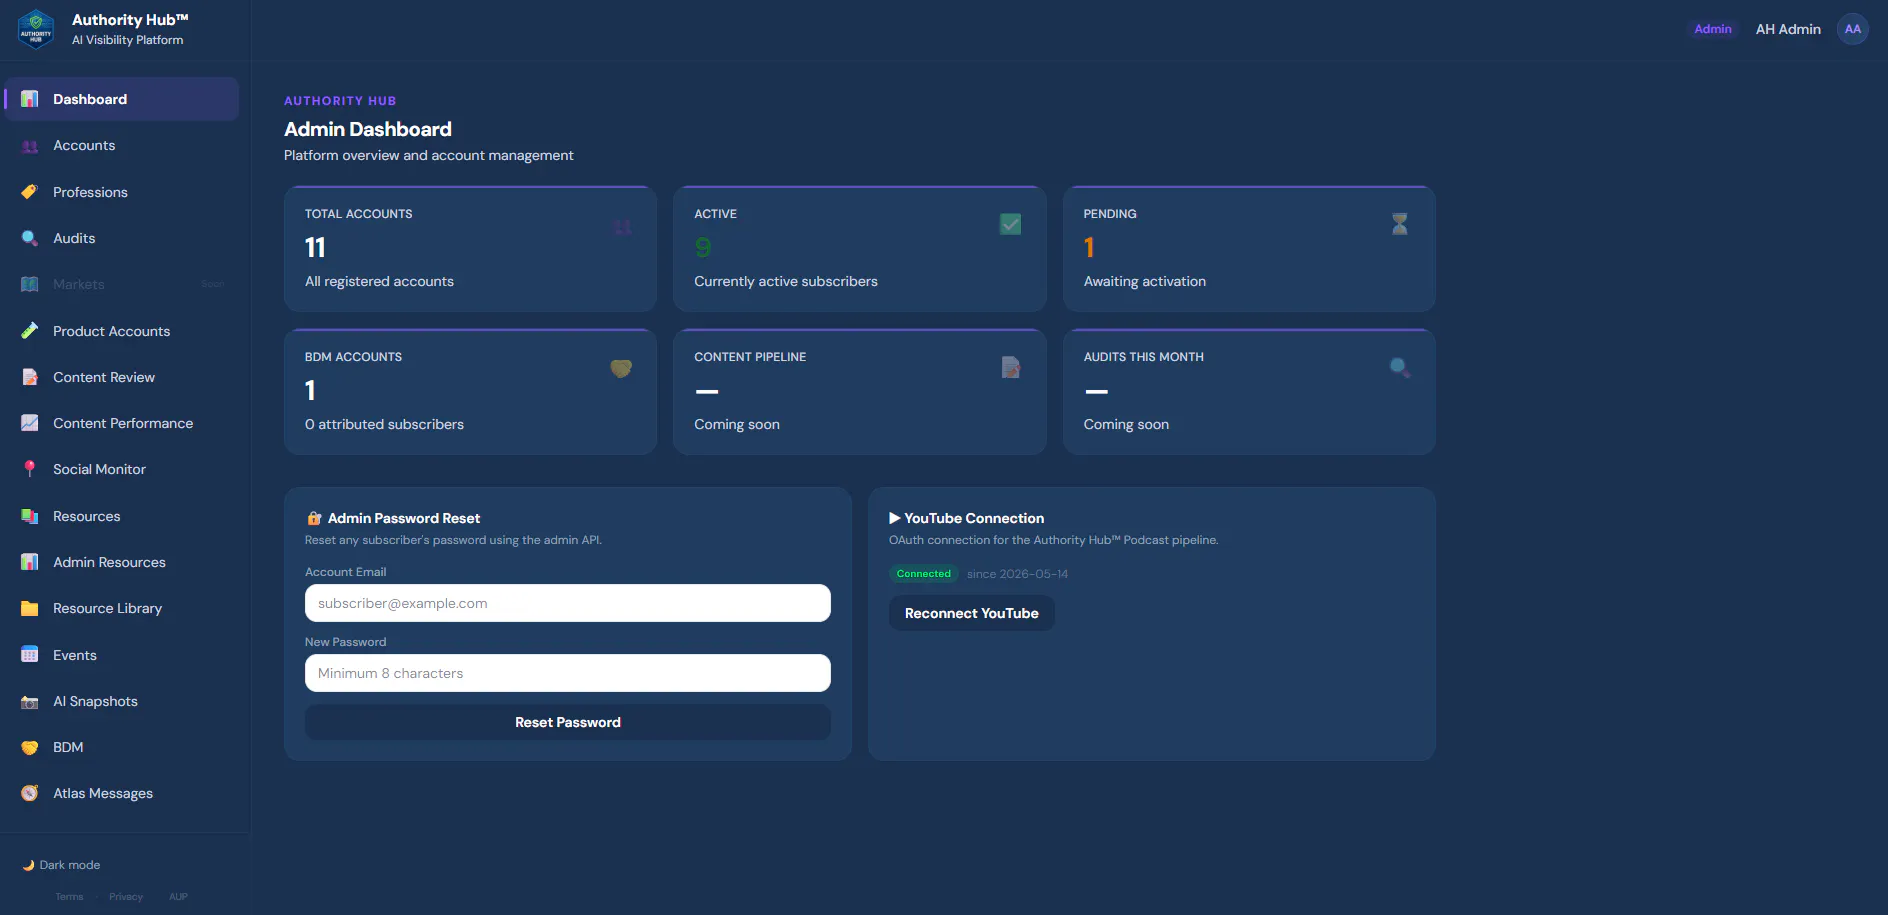Click the handshake icon on BDM Accounts card

(x=621, y=368)
